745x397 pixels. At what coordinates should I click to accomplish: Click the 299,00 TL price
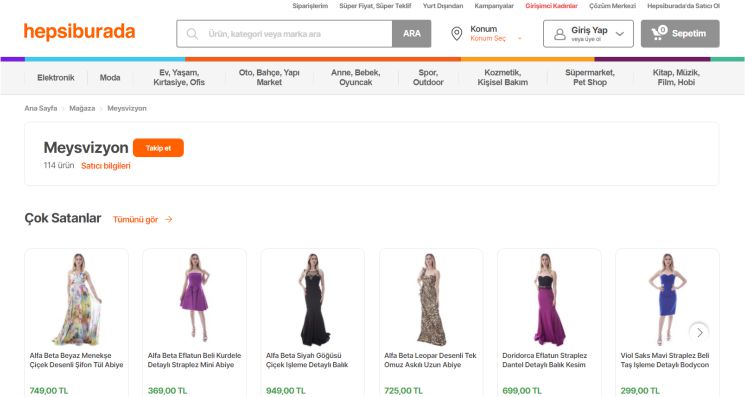tap(640, 390)
